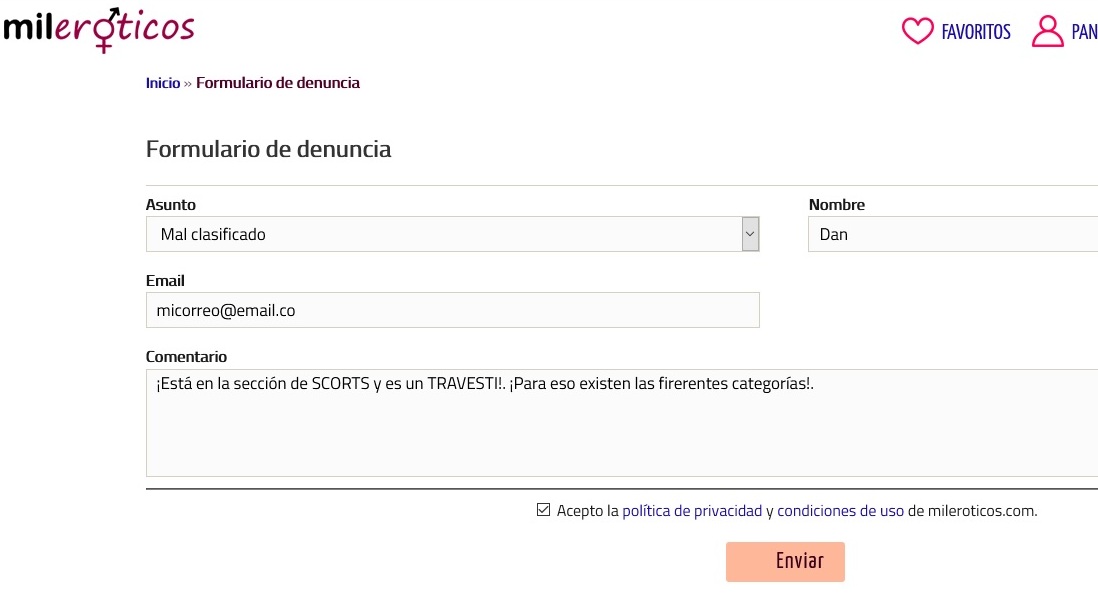Click into the Email input field

tap(452, 310)
